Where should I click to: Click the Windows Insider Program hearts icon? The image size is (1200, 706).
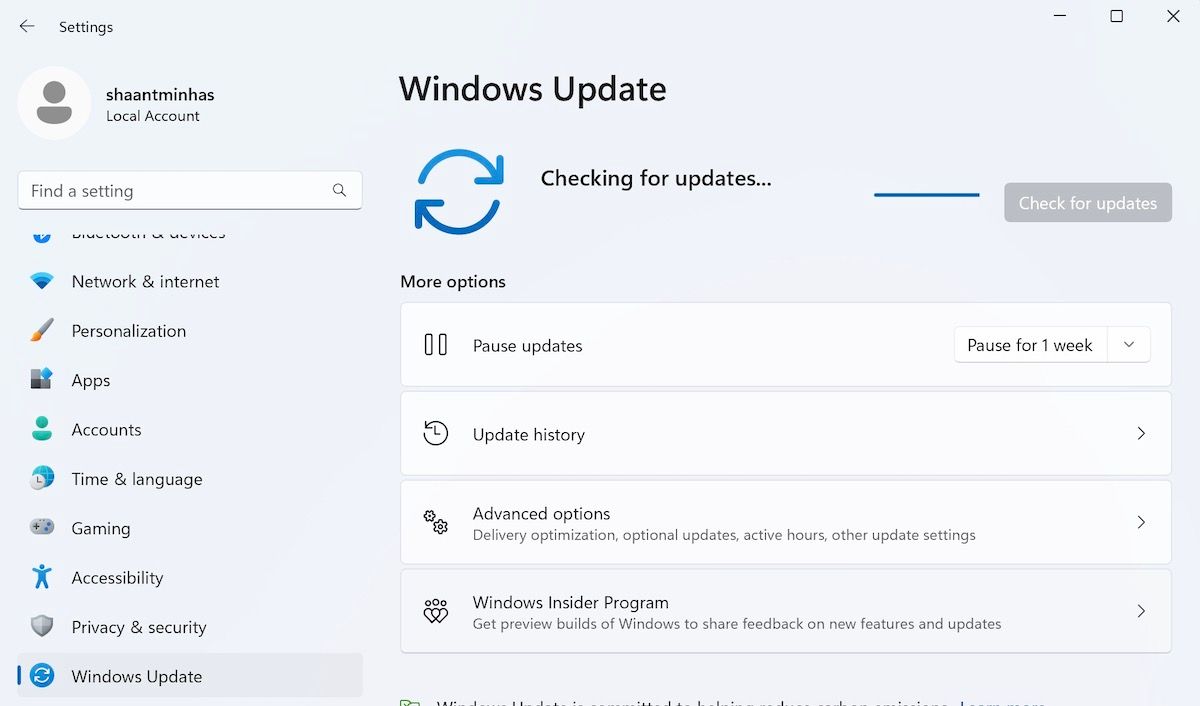pyautogui.click(x=436, y=611)
